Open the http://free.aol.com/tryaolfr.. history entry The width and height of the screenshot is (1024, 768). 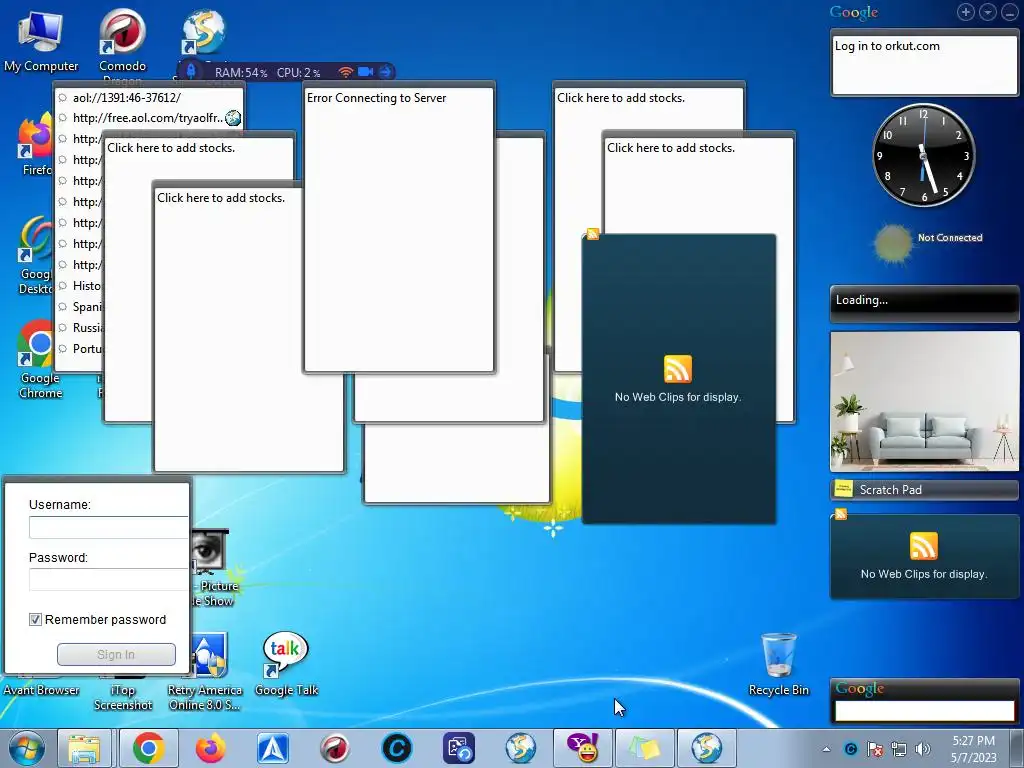tap(149, 118)
